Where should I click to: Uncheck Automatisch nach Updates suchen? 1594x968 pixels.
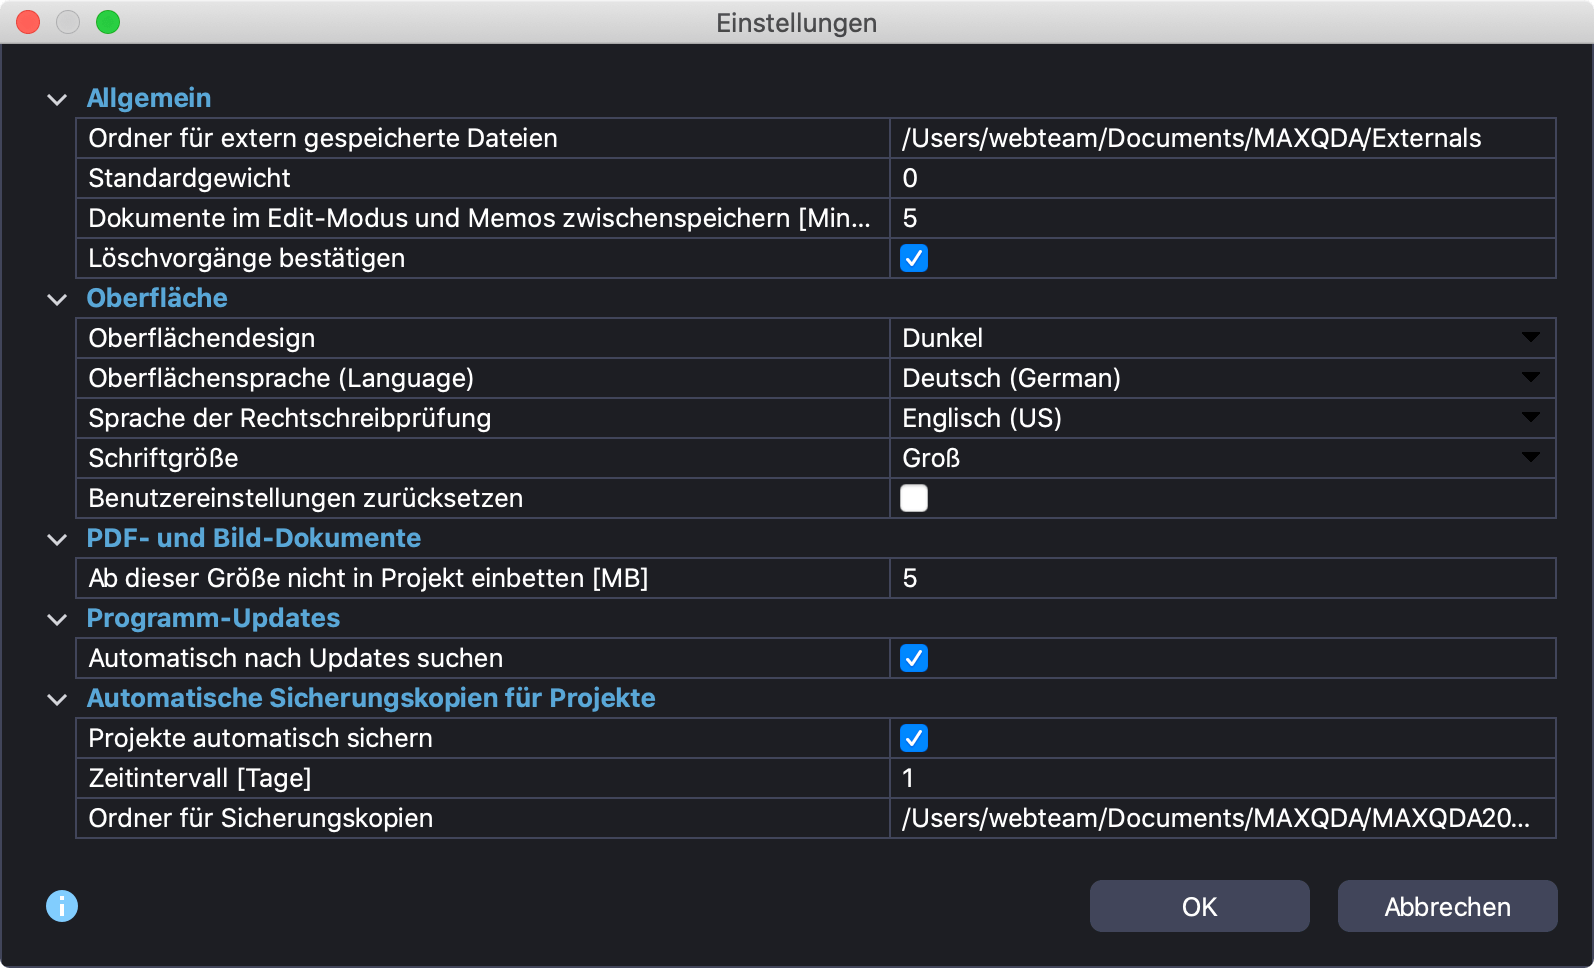pos(913,658)
